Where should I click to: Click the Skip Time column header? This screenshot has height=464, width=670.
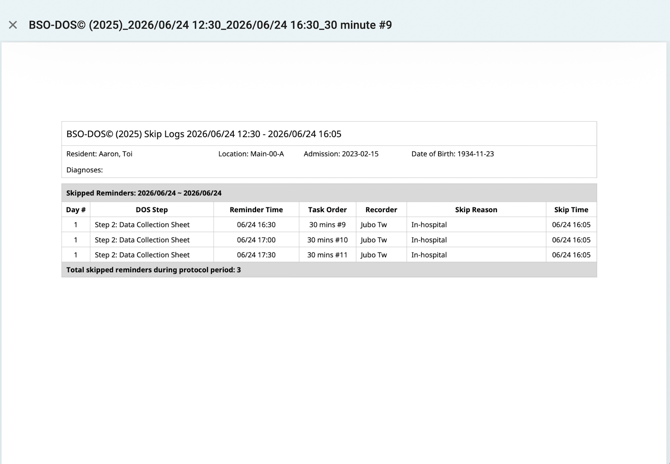(571, 210)
